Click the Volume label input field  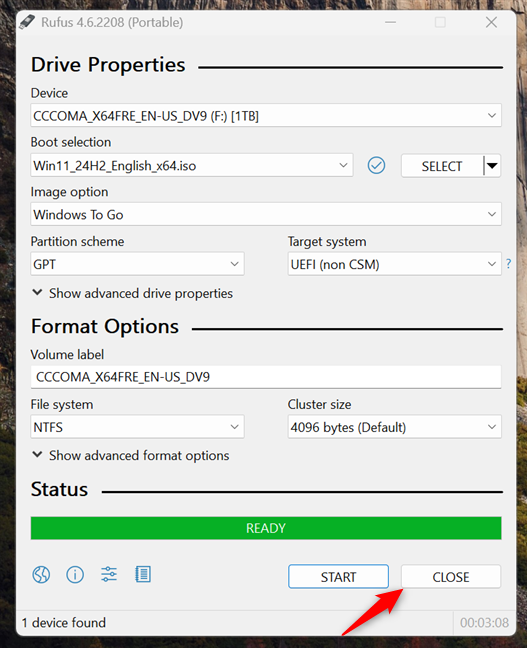[266, 377]
